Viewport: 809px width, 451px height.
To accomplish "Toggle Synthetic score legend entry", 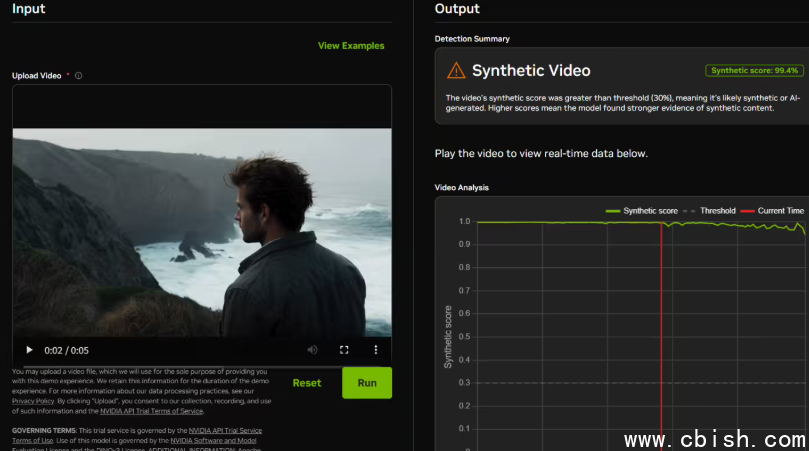I will 641,211.
